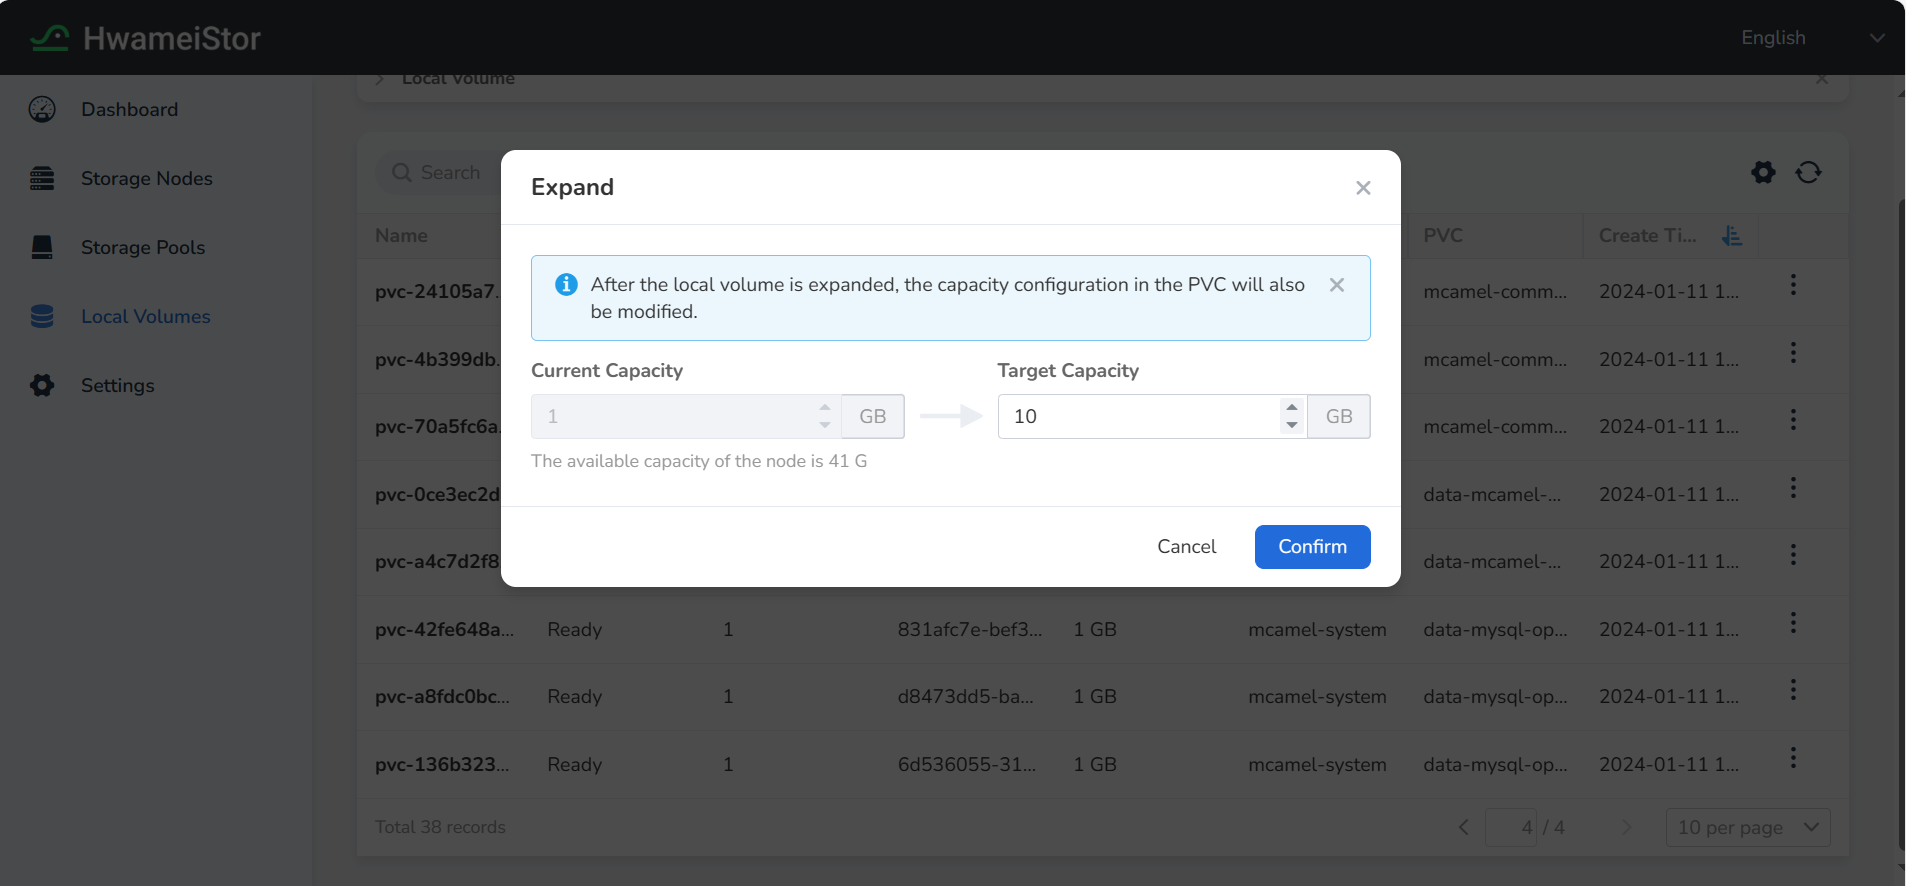
Task: Open table column settings gear icon
Action: pos(1763,172)
